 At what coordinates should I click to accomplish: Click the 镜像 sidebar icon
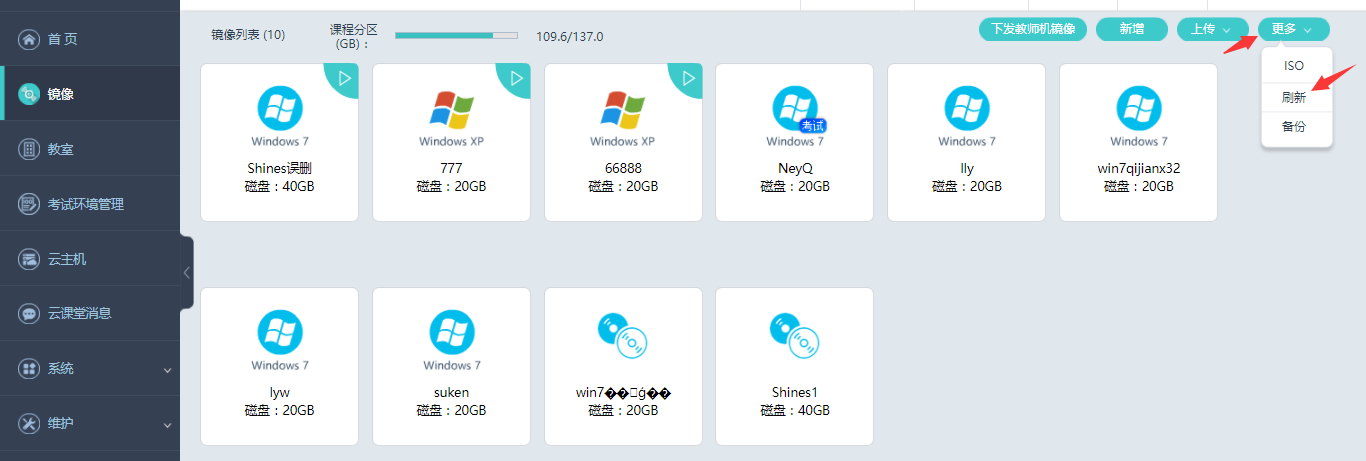click(x=29, y=94)
